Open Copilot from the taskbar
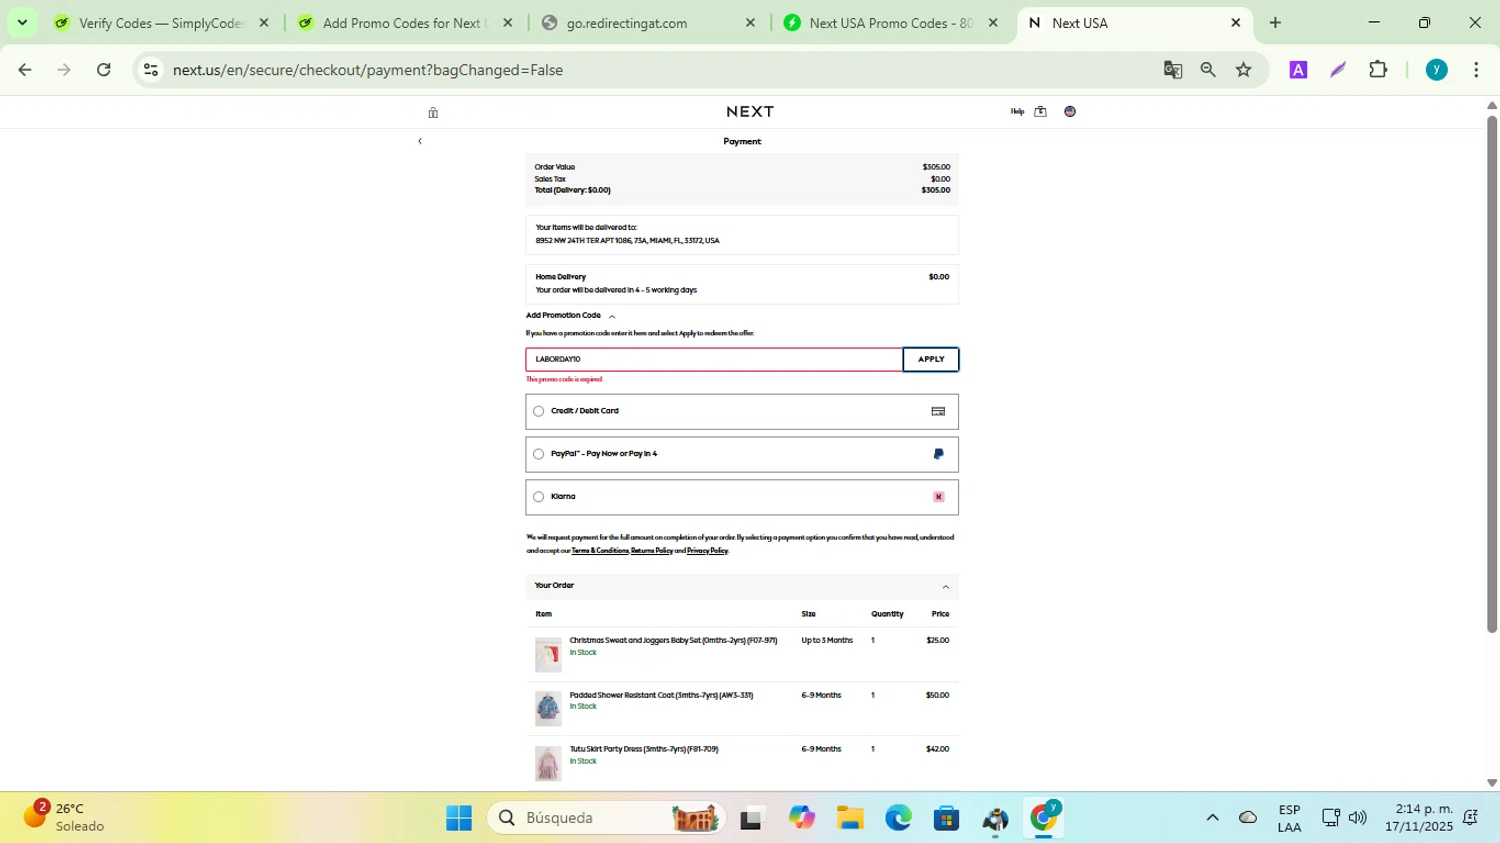This screenshot has height=843, width=1500. coord(802,818)
